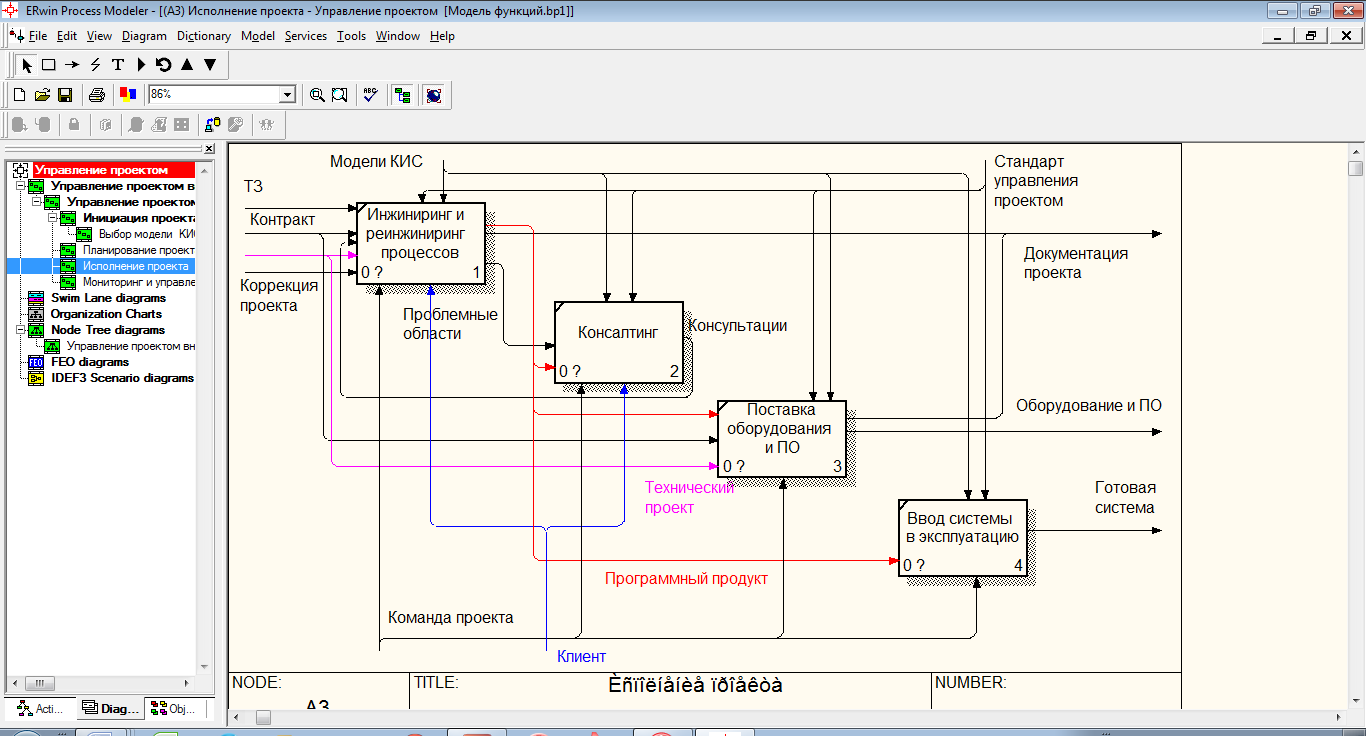
Task: Select the Activity Box tool
Action: tap(48, 65)
